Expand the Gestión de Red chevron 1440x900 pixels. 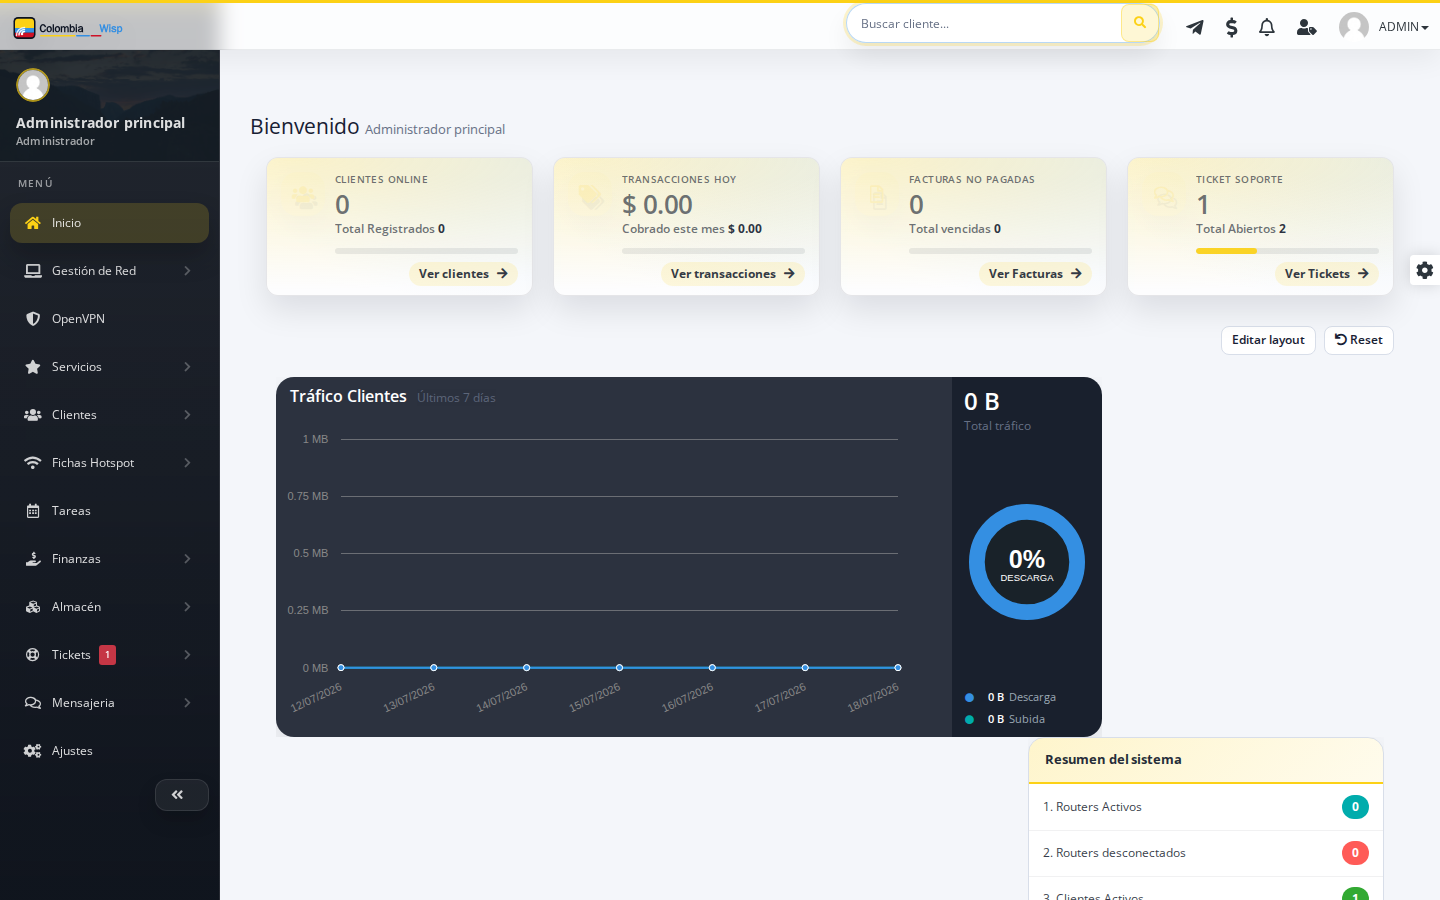pyautogui.click(x=187, y=271)
